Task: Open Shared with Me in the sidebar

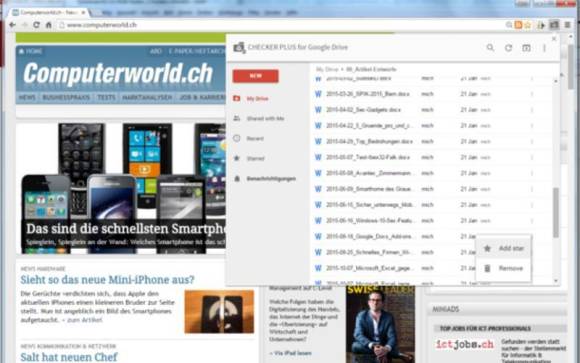Action: tap(265, 119)
